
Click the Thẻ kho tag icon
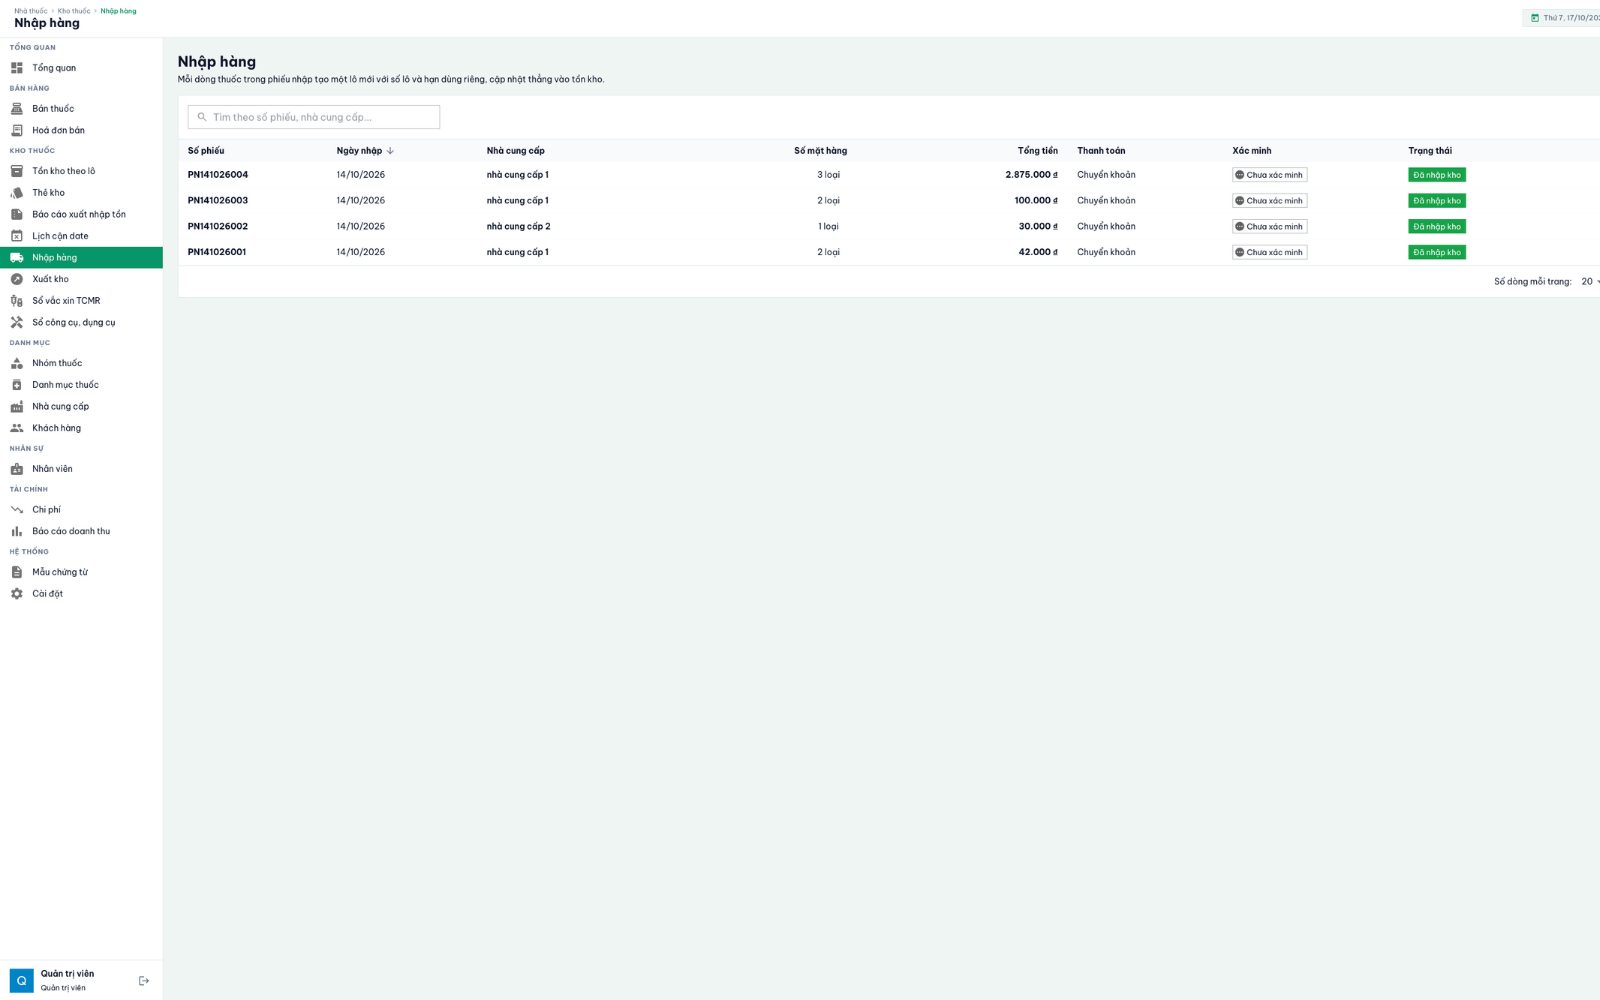point(17,193)
